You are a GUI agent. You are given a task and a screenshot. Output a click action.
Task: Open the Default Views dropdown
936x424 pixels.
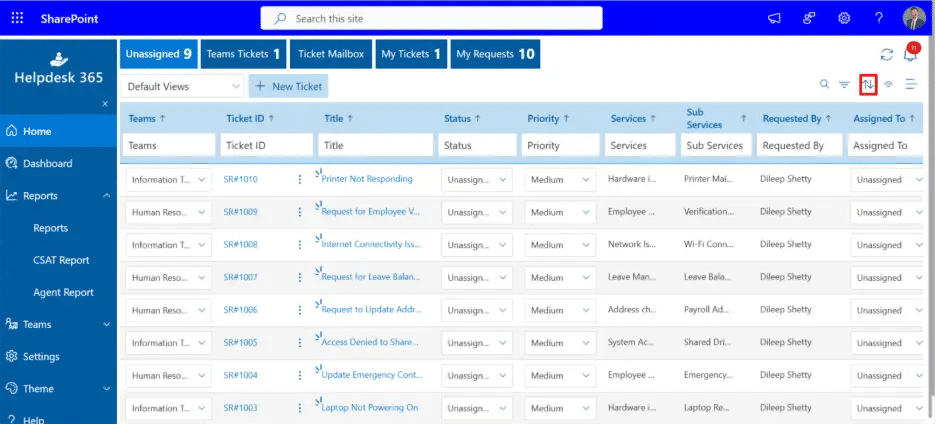[x=182, y=87]
